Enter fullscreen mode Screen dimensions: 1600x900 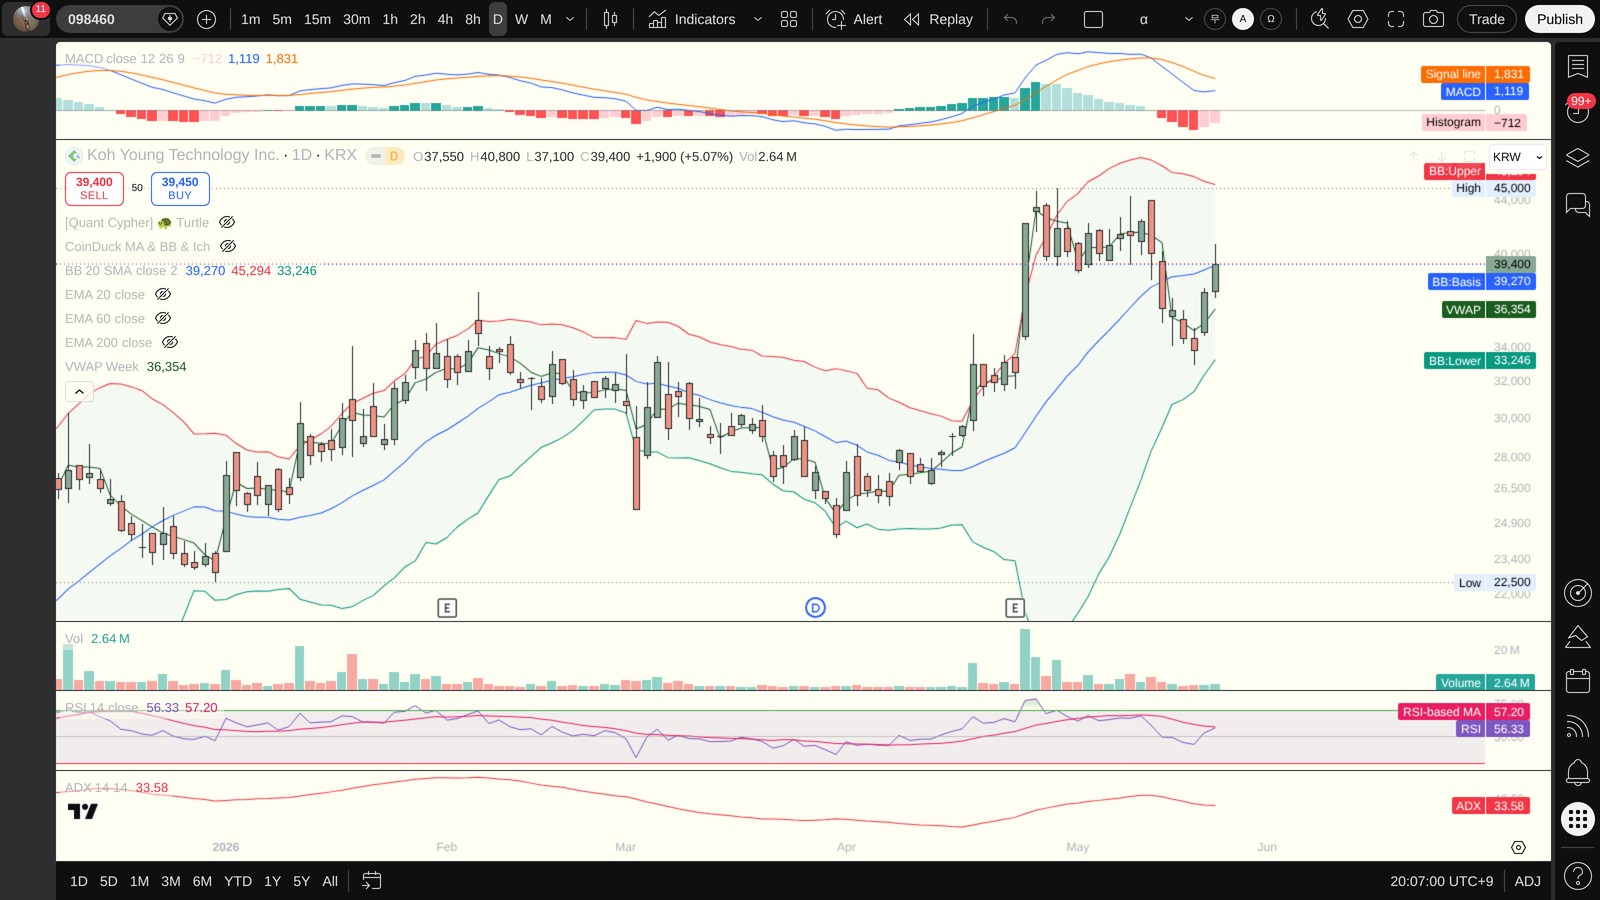(1395, 19)
